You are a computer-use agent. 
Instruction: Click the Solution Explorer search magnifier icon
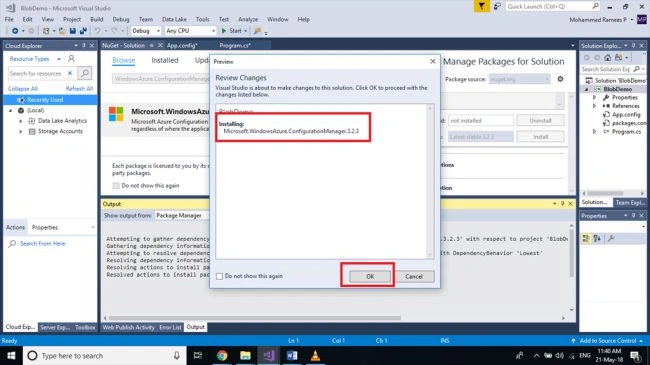point(637,69)
